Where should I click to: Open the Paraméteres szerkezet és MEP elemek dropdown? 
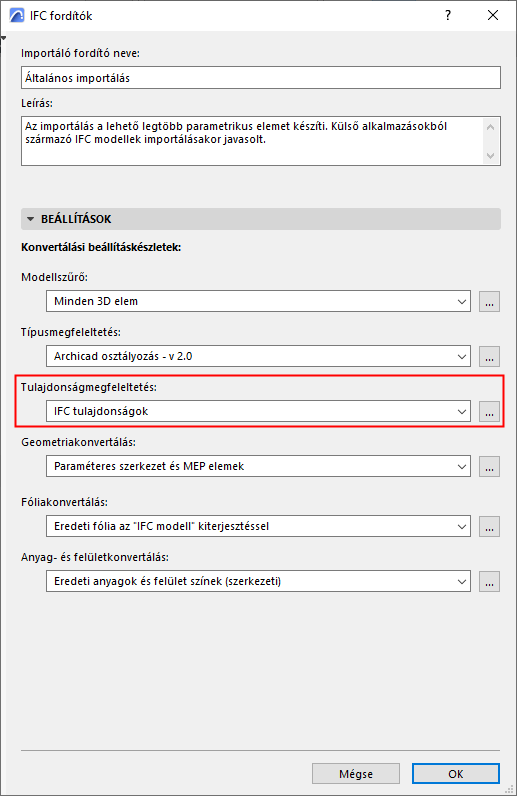(258, 467)
